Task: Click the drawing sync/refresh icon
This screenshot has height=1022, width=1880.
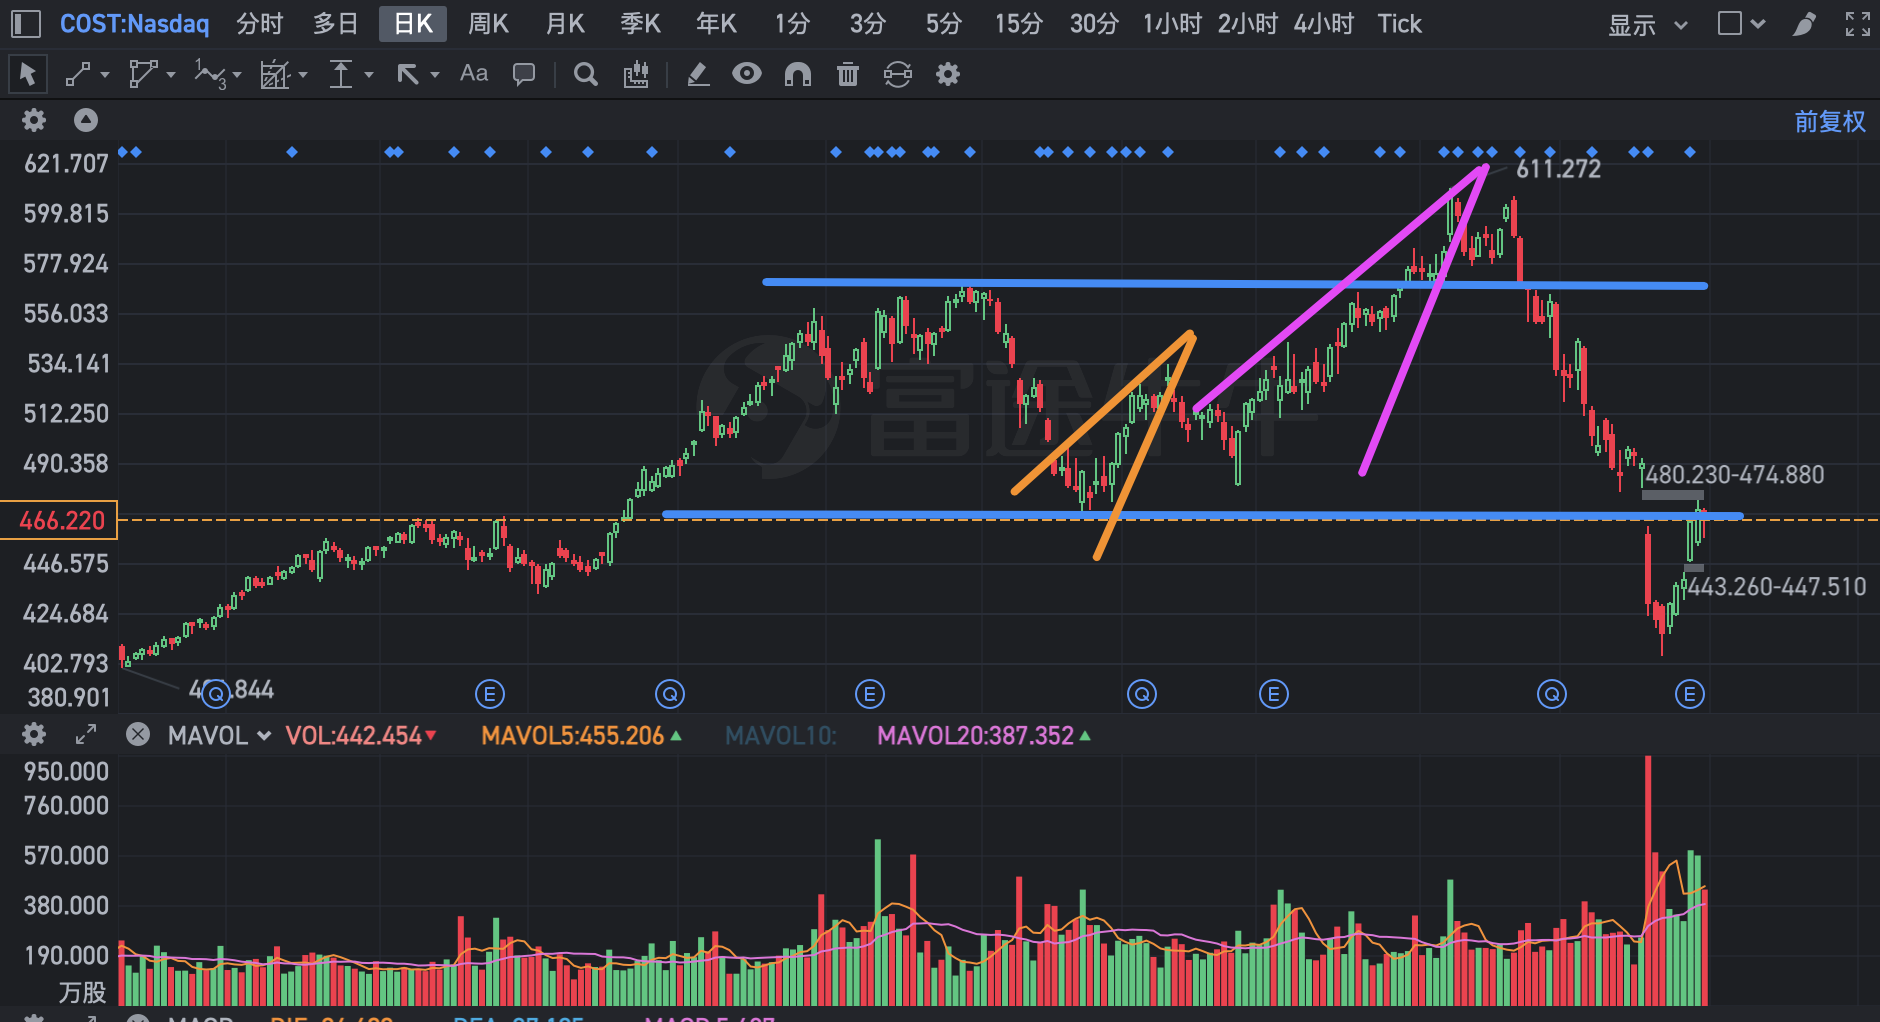Action: coord(898,73)
